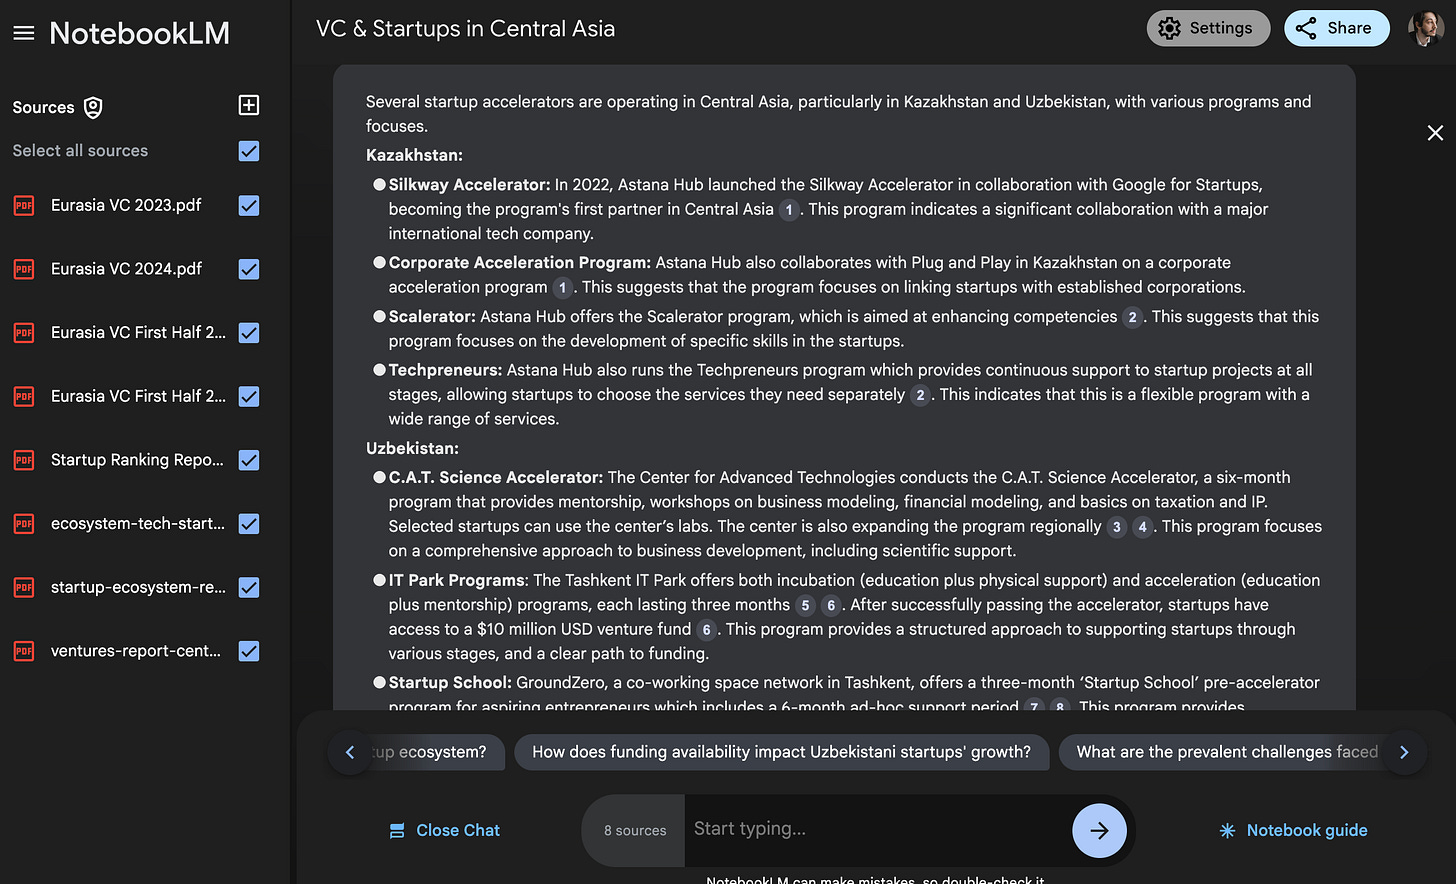Click citation number 3 in C.A.T. section
The height and width of the screenshot is (884, 1456).
[x=1117, y=527]
